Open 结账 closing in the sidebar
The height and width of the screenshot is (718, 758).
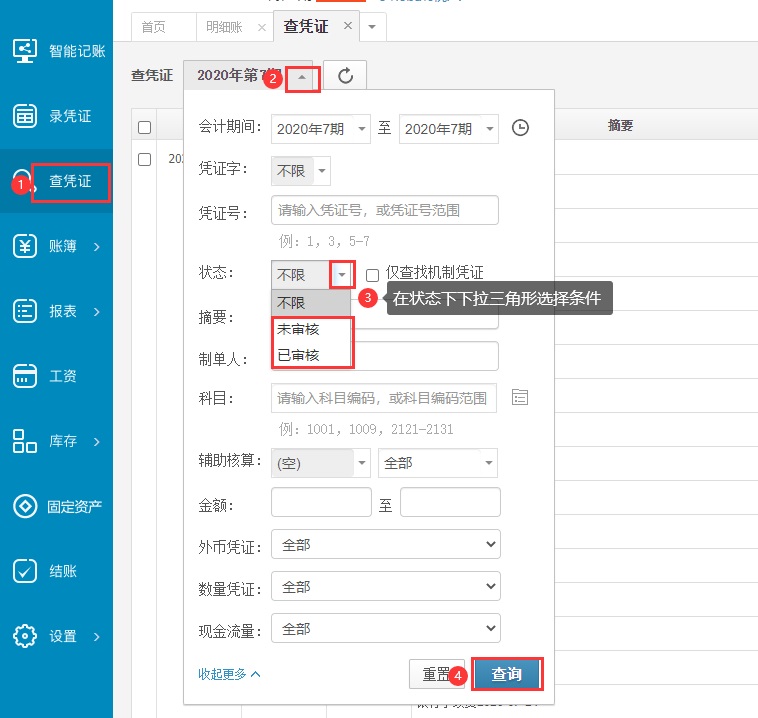56,571
